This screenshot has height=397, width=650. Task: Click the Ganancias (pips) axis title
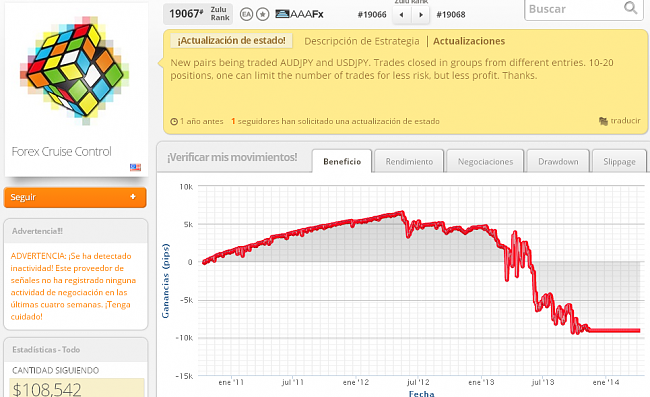pos(165,281)
